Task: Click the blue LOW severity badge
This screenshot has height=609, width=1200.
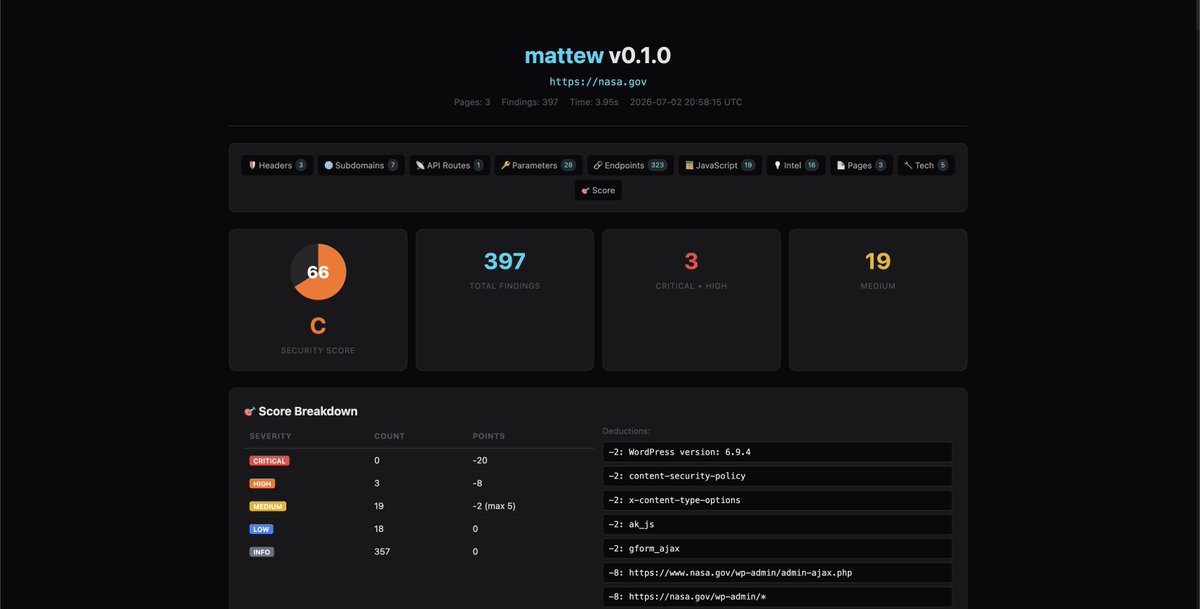Action: (261, 529)
